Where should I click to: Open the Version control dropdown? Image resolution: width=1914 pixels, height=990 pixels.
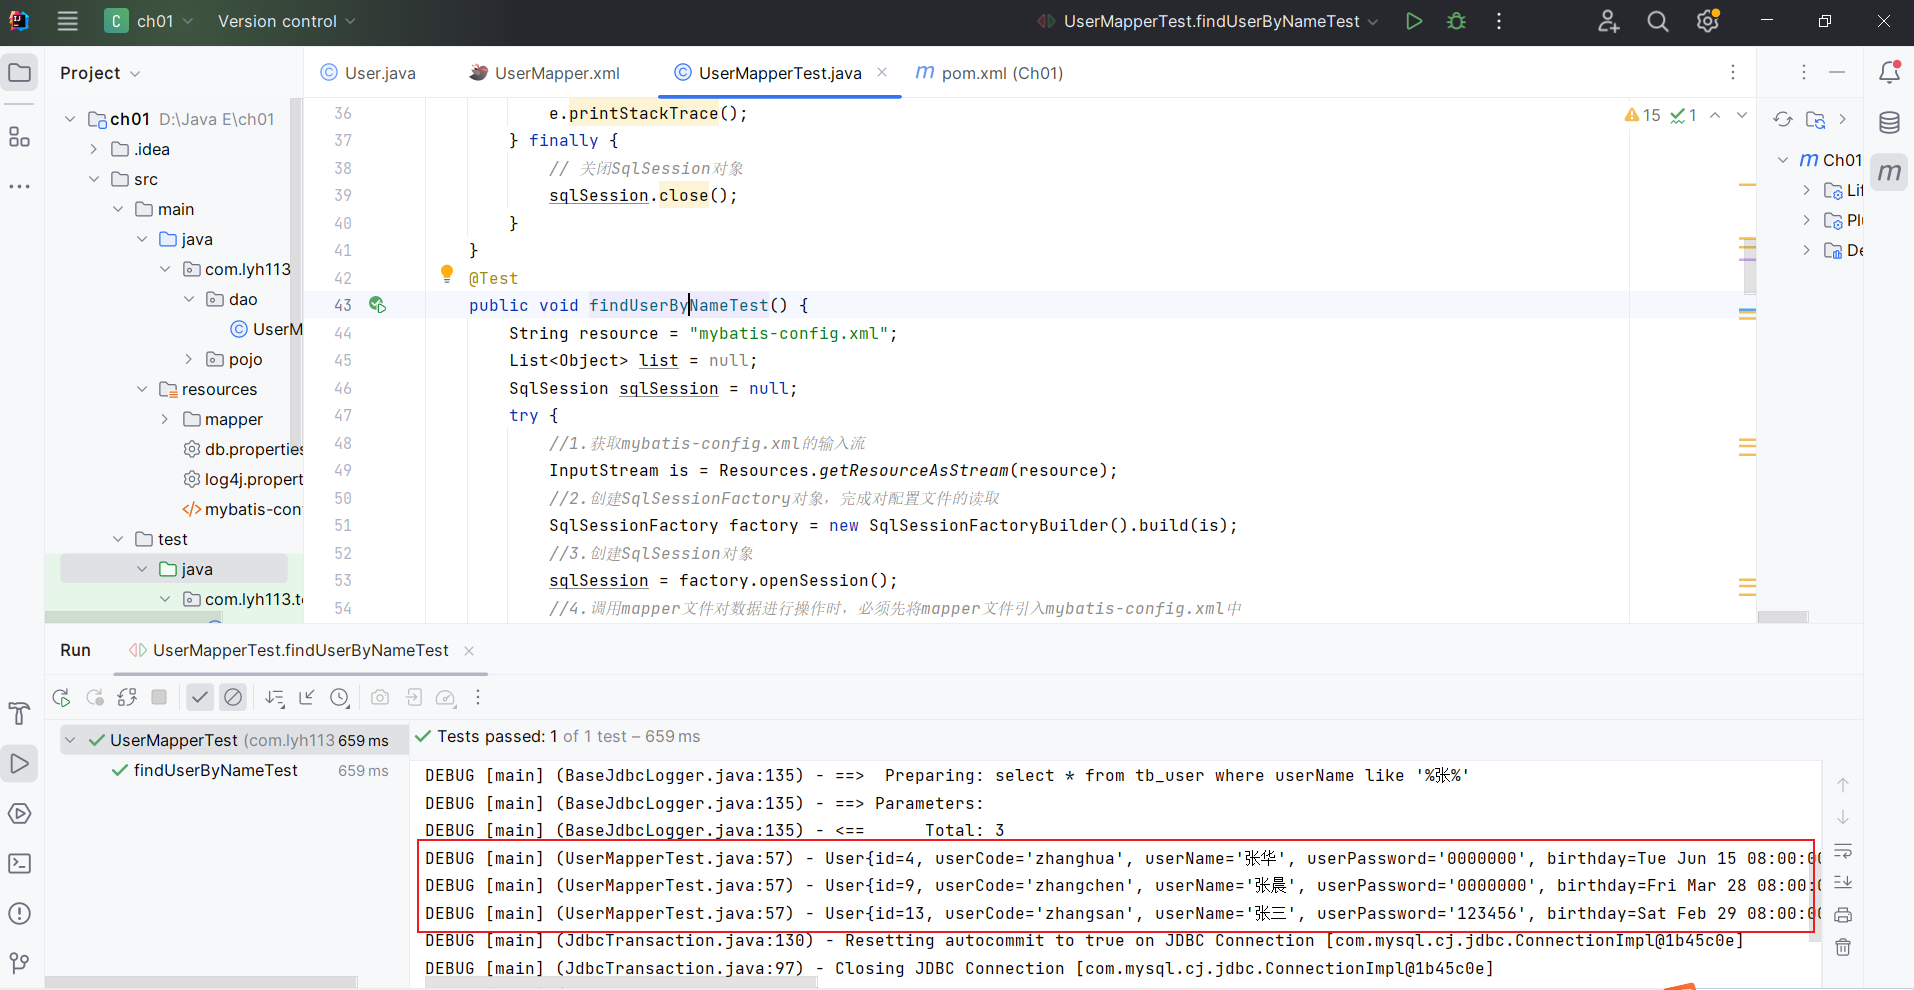click(x=286, y=21)
